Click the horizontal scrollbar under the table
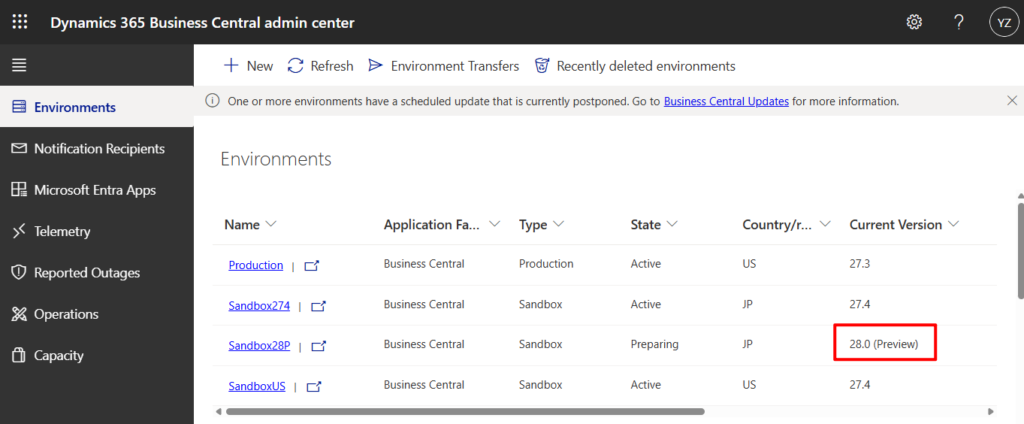Screen dimensions: 1024x424 coord(465,410)
